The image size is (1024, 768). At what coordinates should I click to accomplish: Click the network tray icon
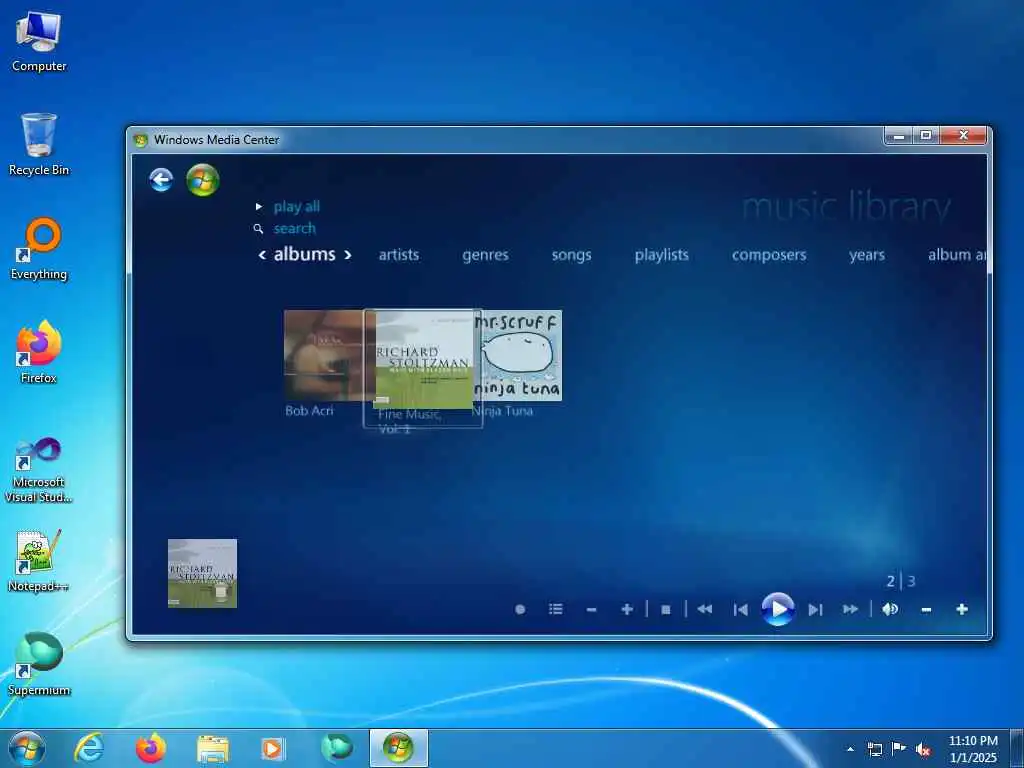[874, 749]
